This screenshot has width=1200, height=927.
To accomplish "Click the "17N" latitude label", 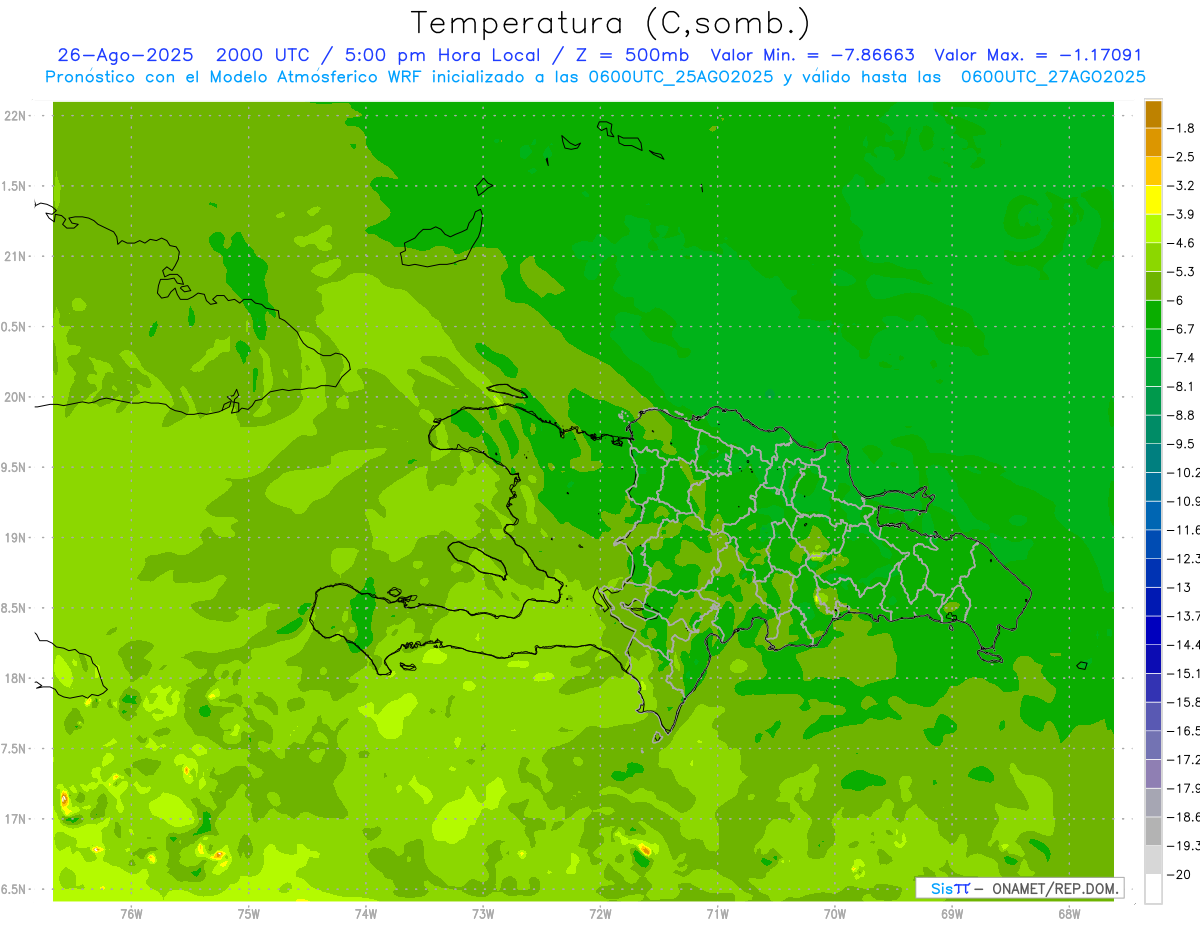I will pyautogui.click(x=14, y=819).
